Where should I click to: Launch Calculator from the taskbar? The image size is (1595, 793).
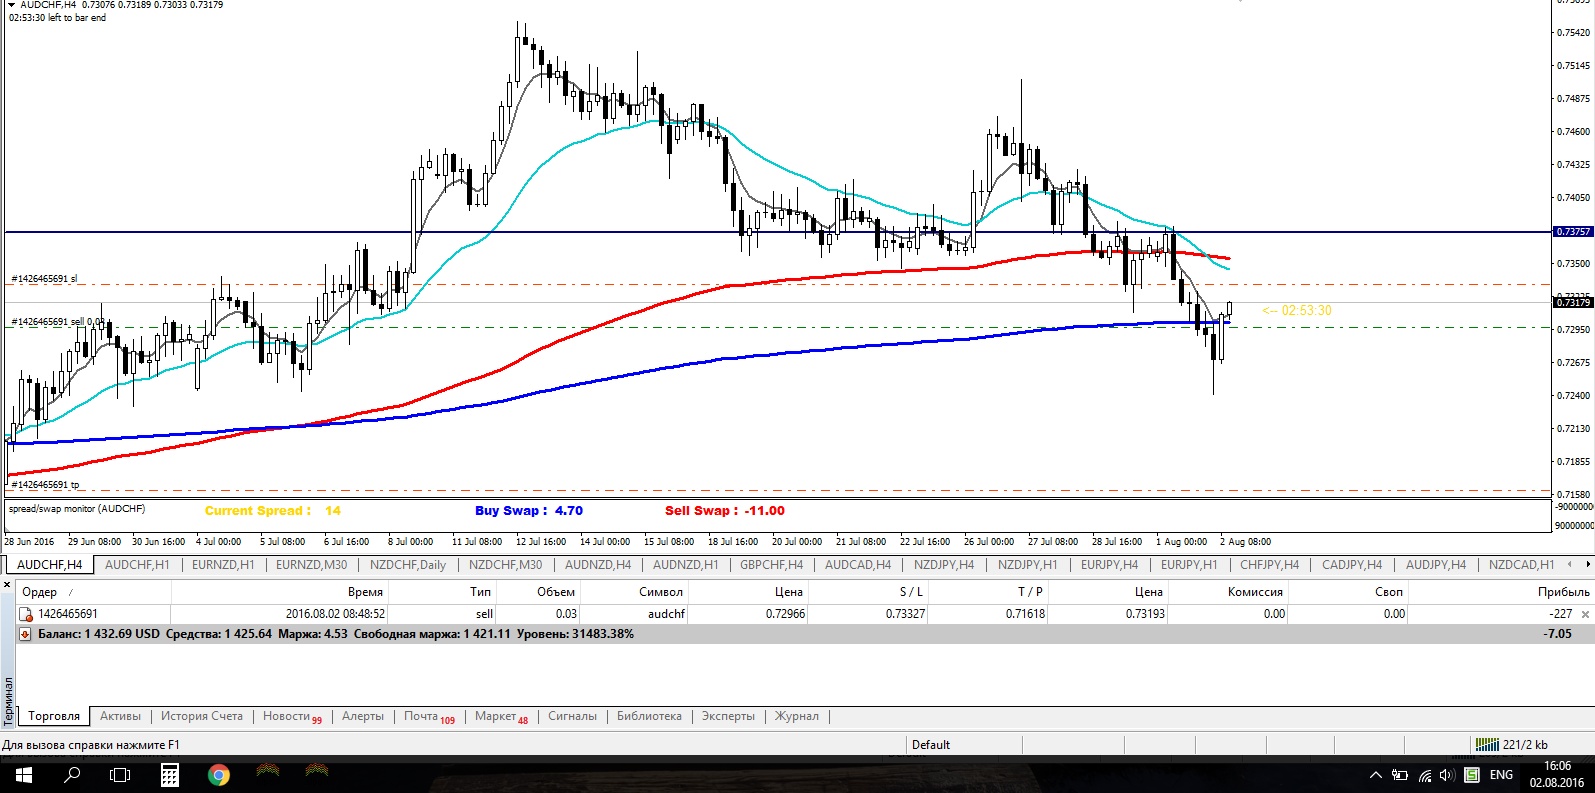(x=170, y=775)
